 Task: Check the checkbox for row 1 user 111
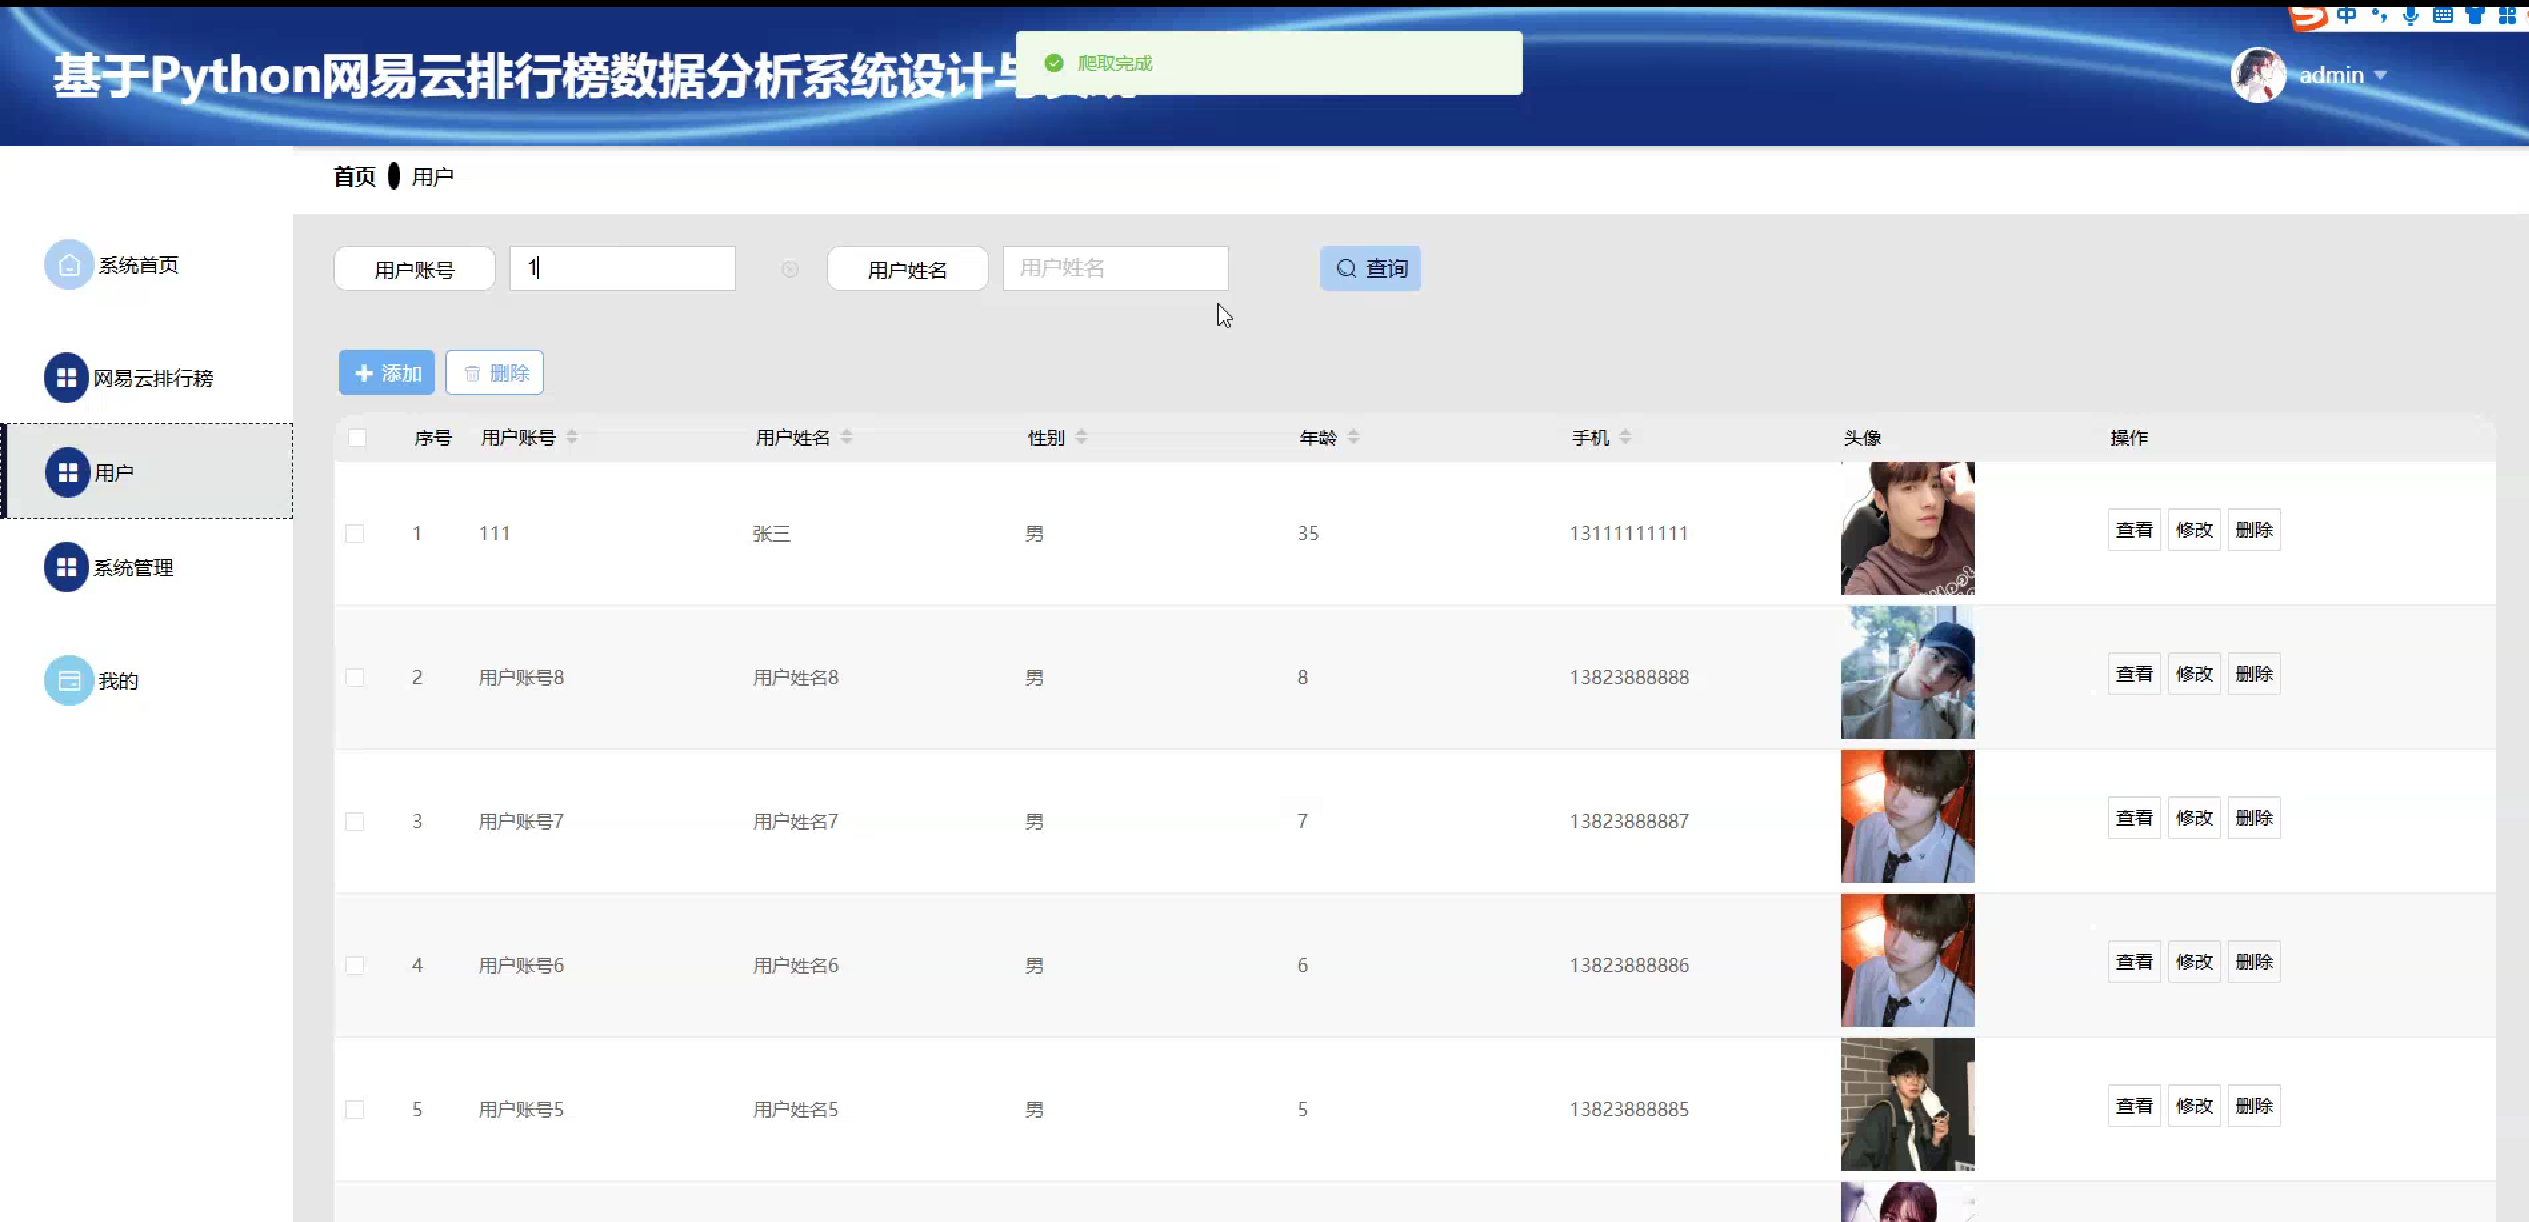click(x=355, y=533)
